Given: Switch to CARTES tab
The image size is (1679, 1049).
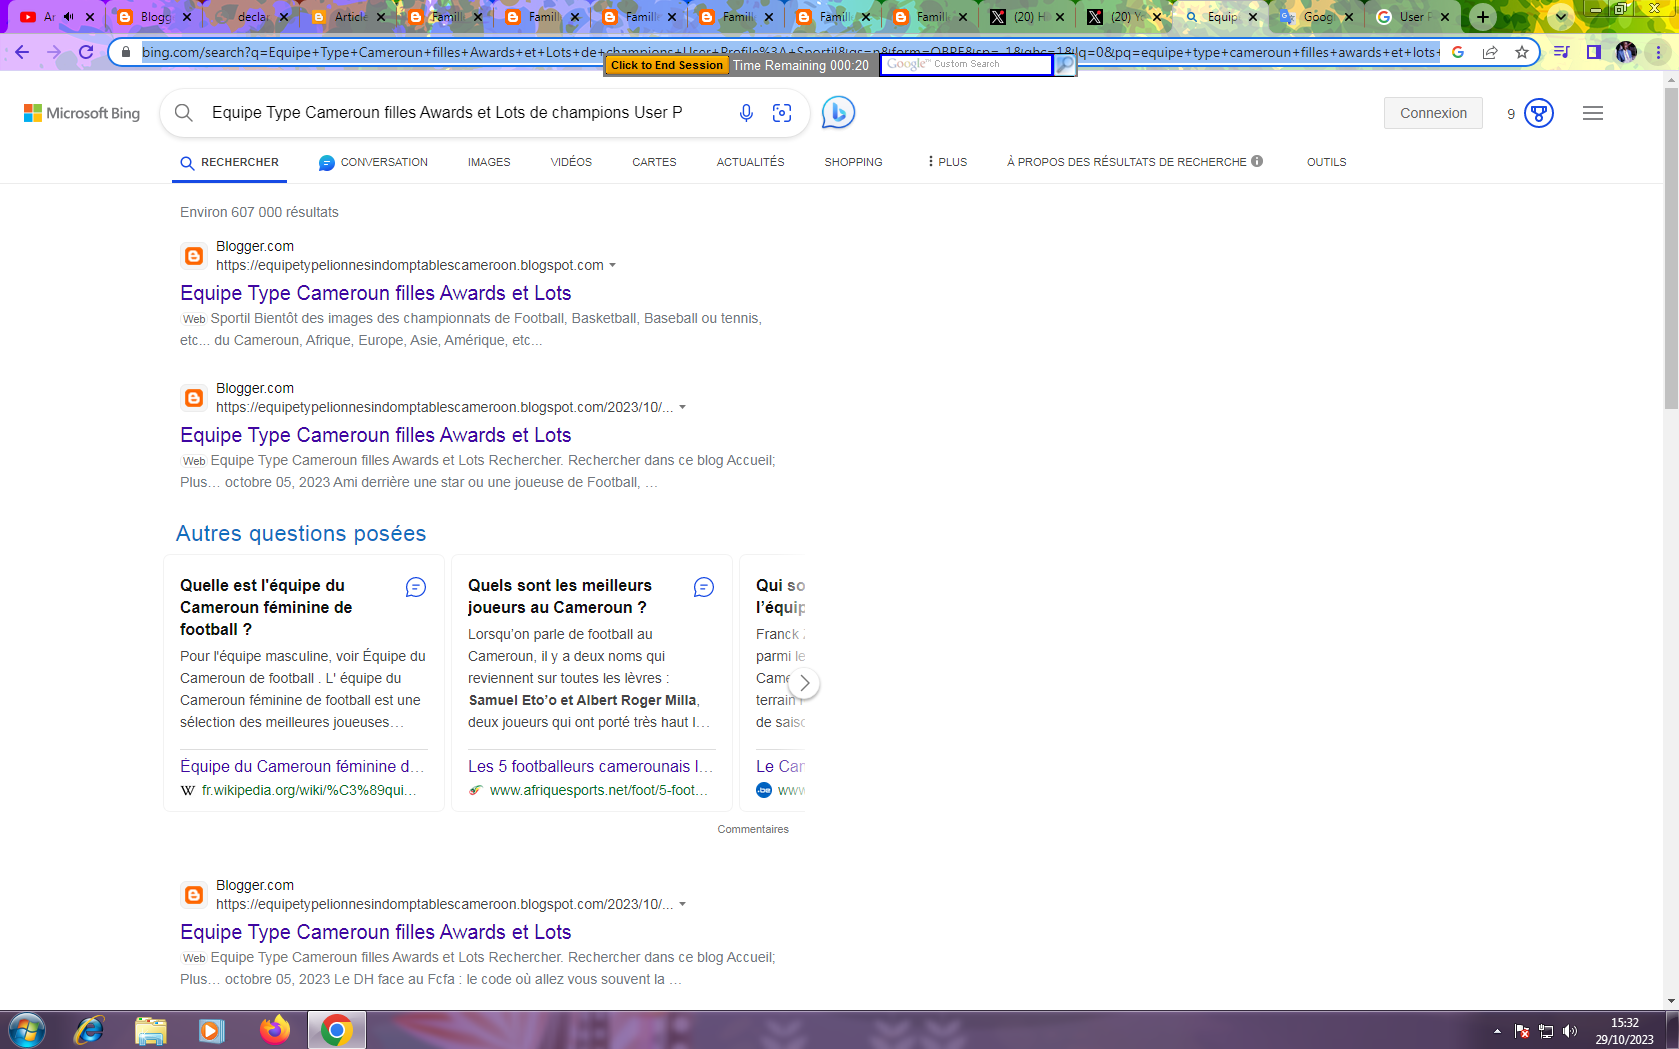Looking at the screenshot, I should pyautogui.click(x=654, y=162).
